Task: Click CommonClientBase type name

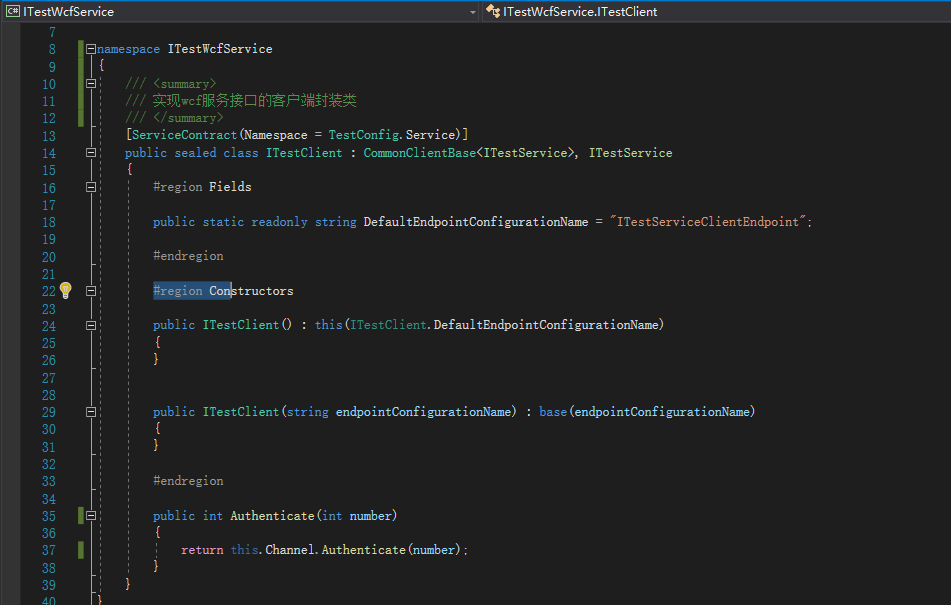Action: pos(420,153)
